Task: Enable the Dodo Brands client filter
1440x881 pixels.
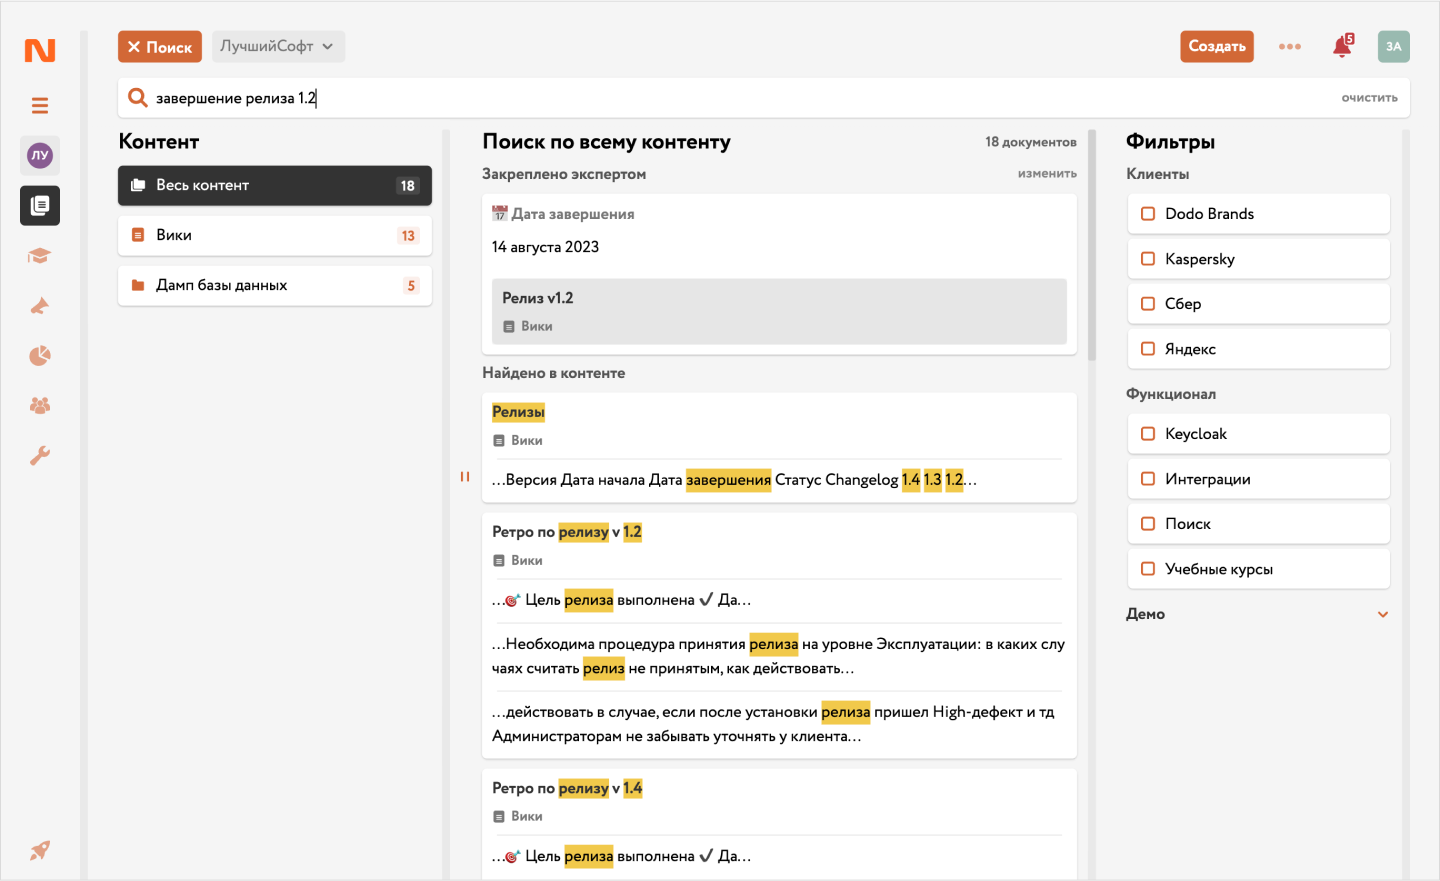Action: pos(1148,214)
